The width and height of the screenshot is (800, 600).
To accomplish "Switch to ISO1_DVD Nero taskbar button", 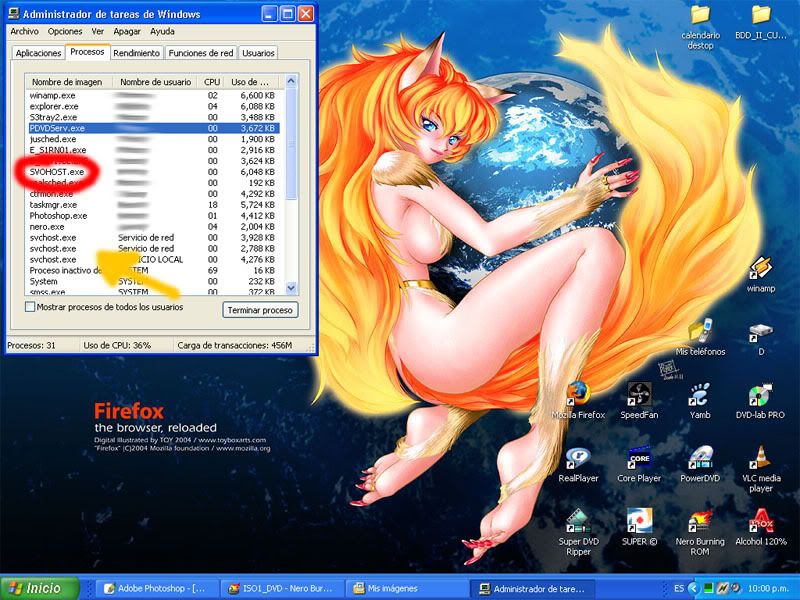I will coord(282,588).
